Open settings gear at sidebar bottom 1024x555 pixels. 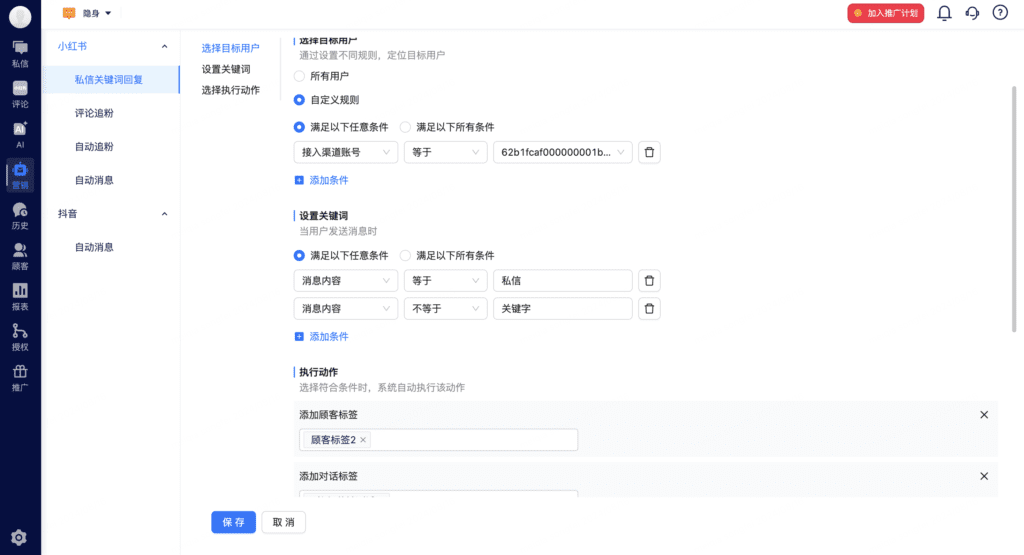click(x=19, y=537)
